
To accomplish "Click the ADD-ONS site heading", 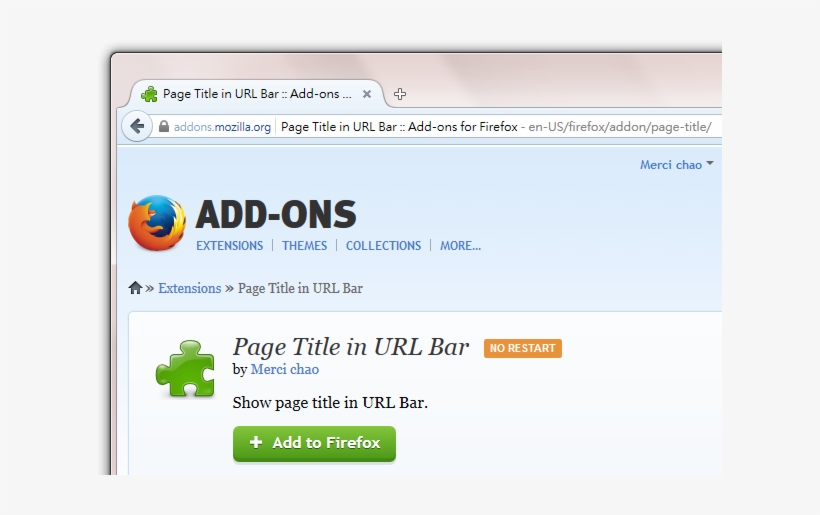I will 276,214.
